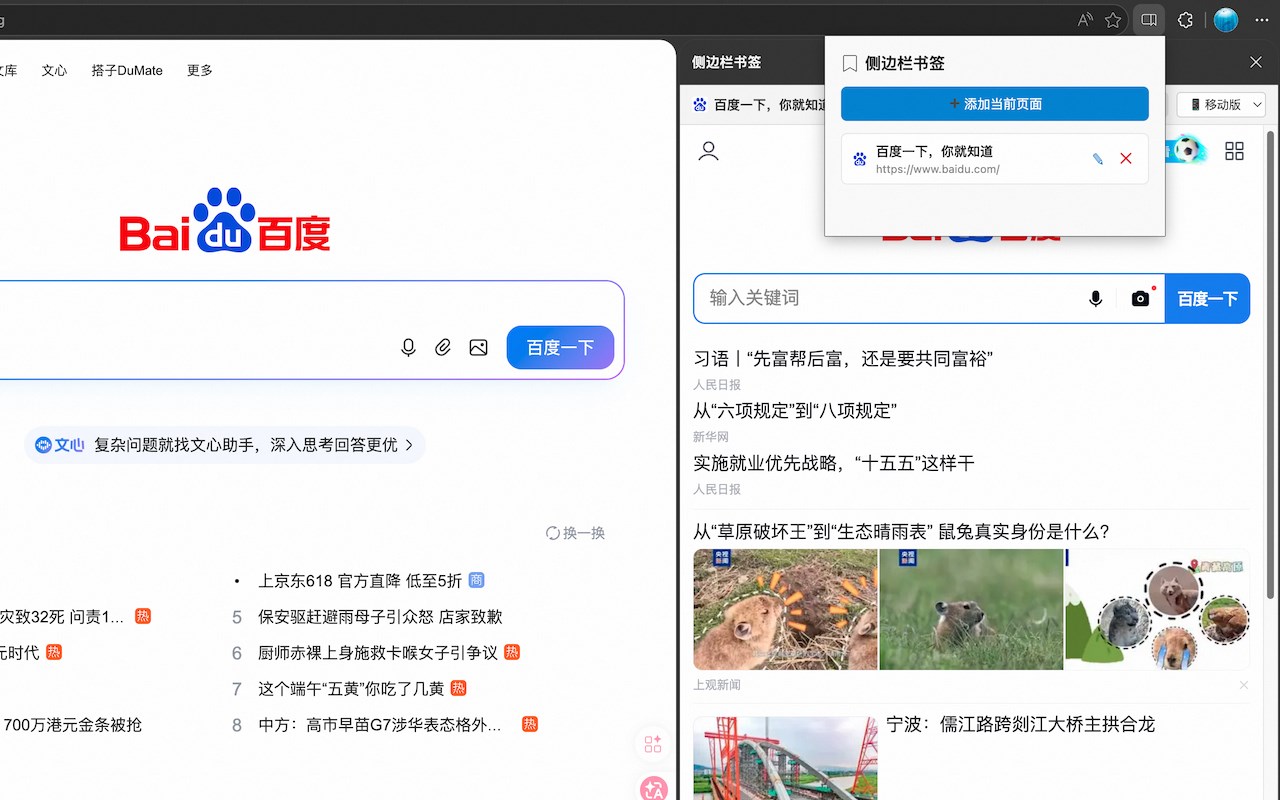Toggle the sidebar bookmark extension icon
Screen dimensions: 1280x800
pyautogui.click(x=1149, y=20)
